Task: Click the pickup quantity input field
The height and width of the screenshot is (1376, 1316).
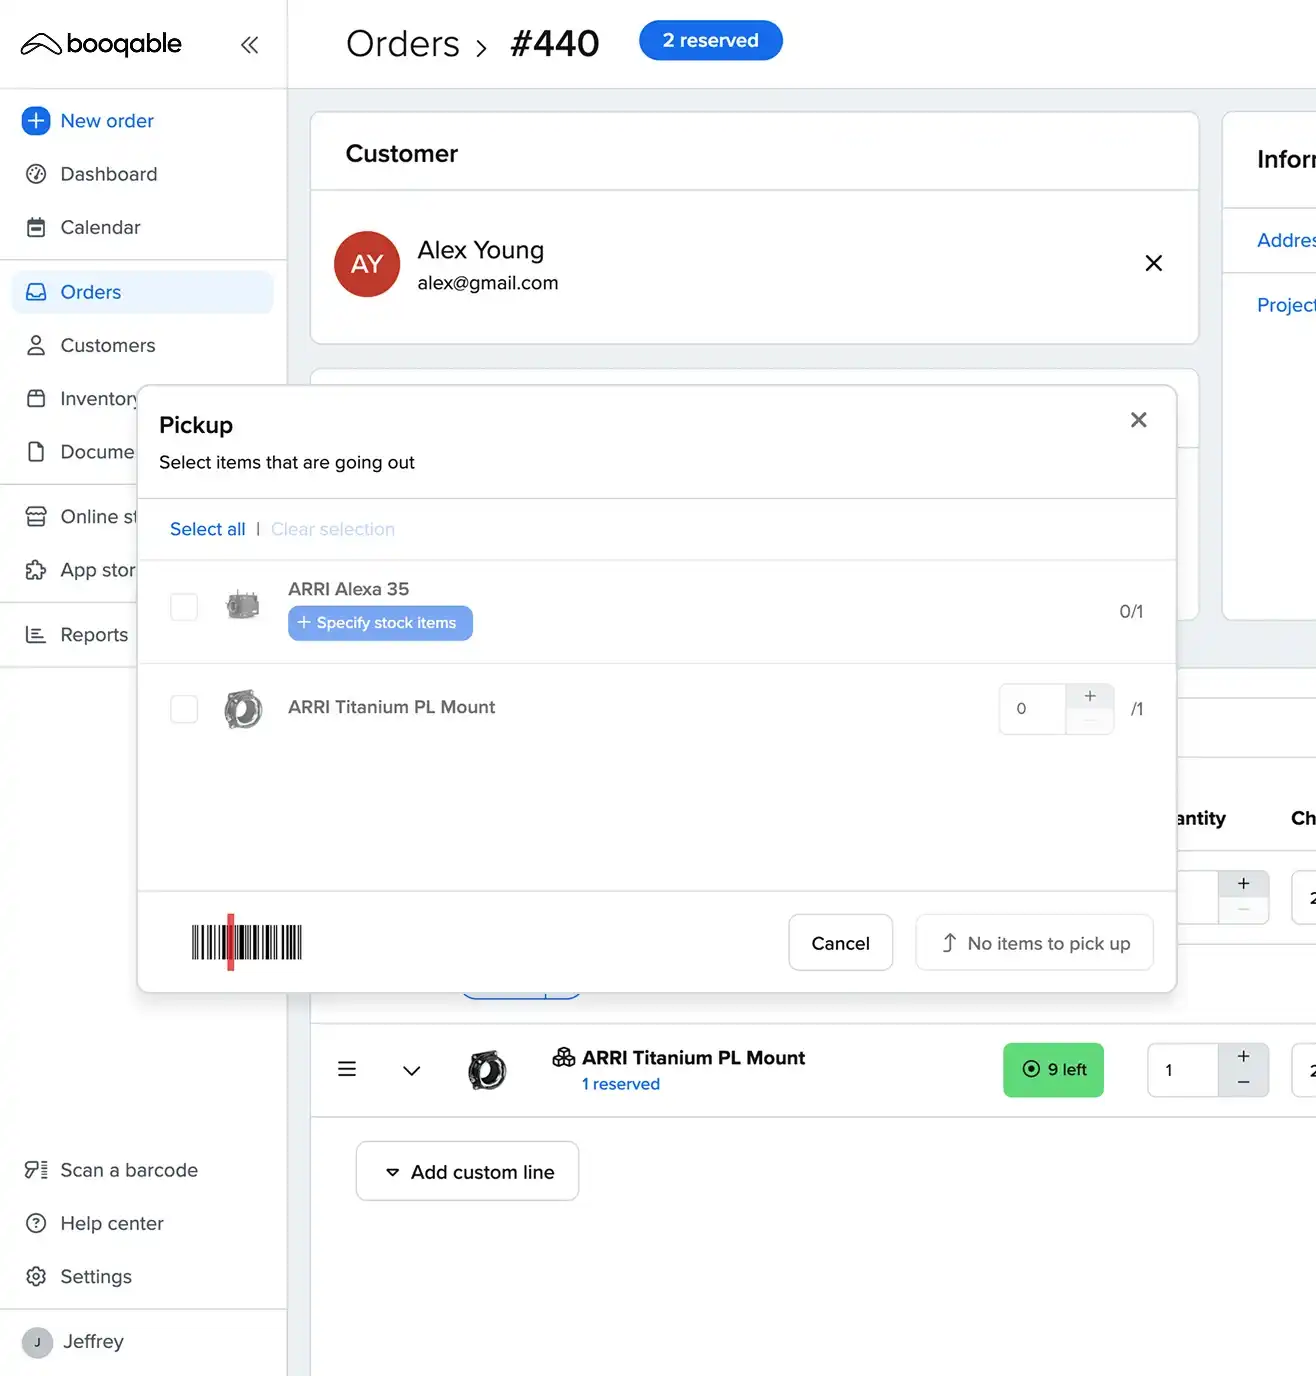Action: [1032, 709]
